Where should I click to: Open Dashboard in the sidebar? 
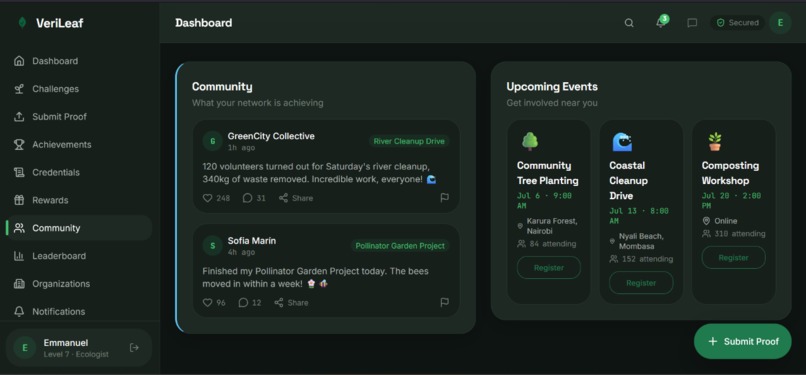79,61
